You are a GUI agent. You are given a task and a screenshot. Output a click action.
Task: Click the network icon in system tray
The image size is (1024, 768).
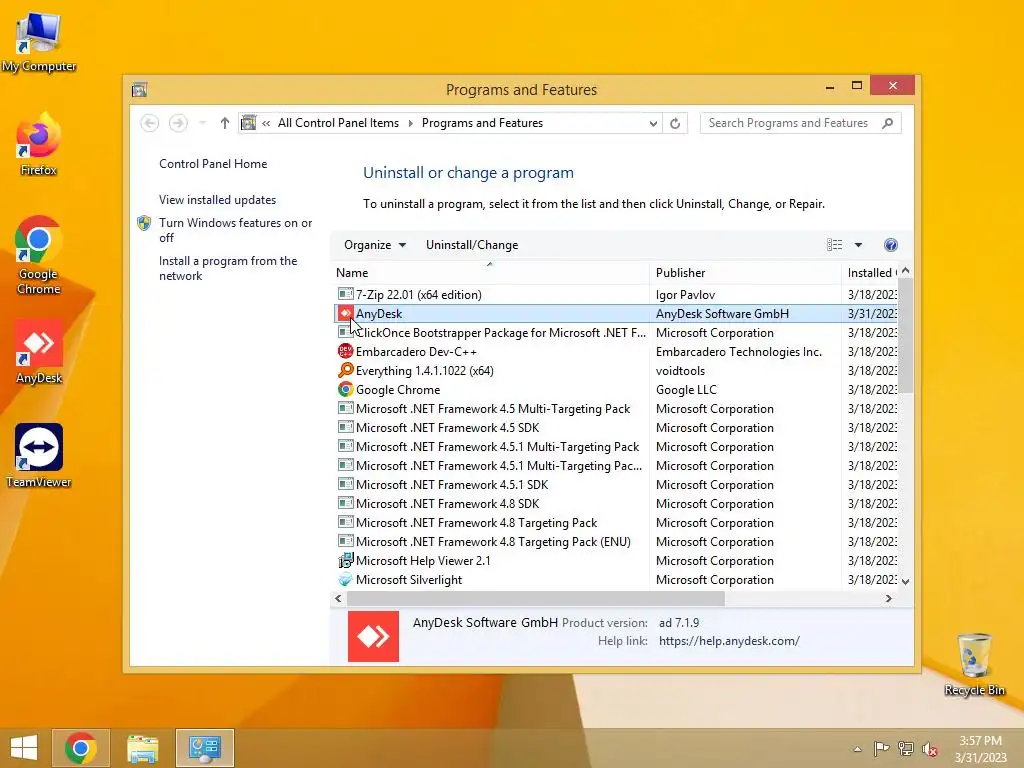(906, 749)
